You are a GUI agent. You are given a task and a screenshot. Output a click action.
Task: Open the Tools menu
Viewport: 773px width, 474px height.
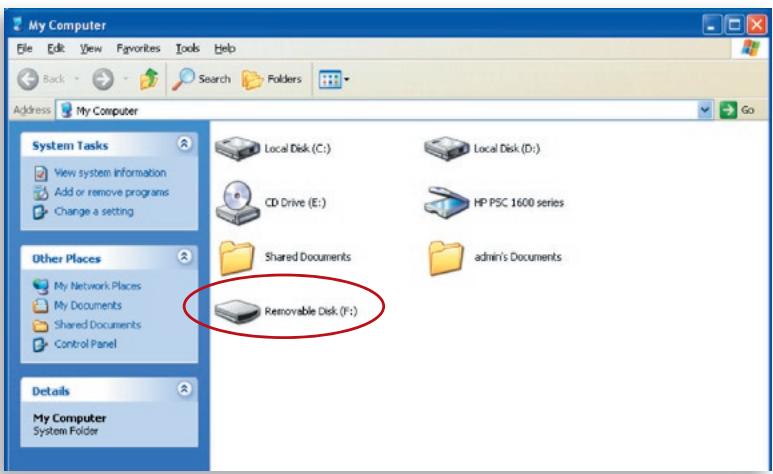[x=187, y=48]
